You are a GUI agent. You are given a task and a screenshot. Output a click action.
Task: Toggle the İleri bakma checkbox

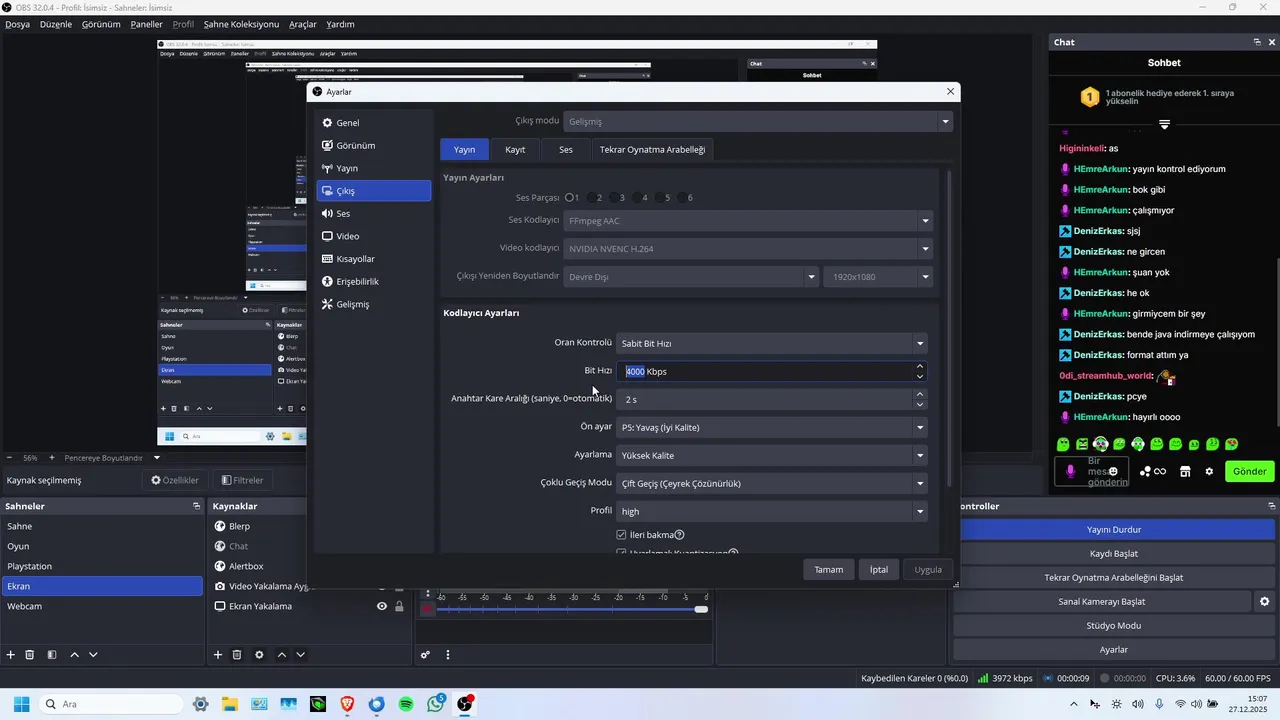622,535
